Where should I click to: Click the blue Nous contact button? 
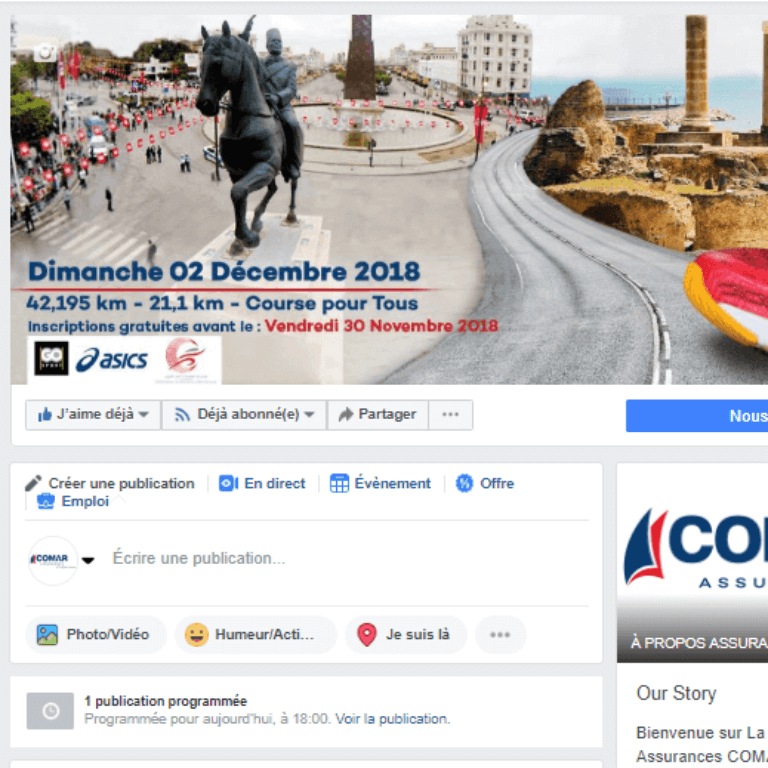697,416
